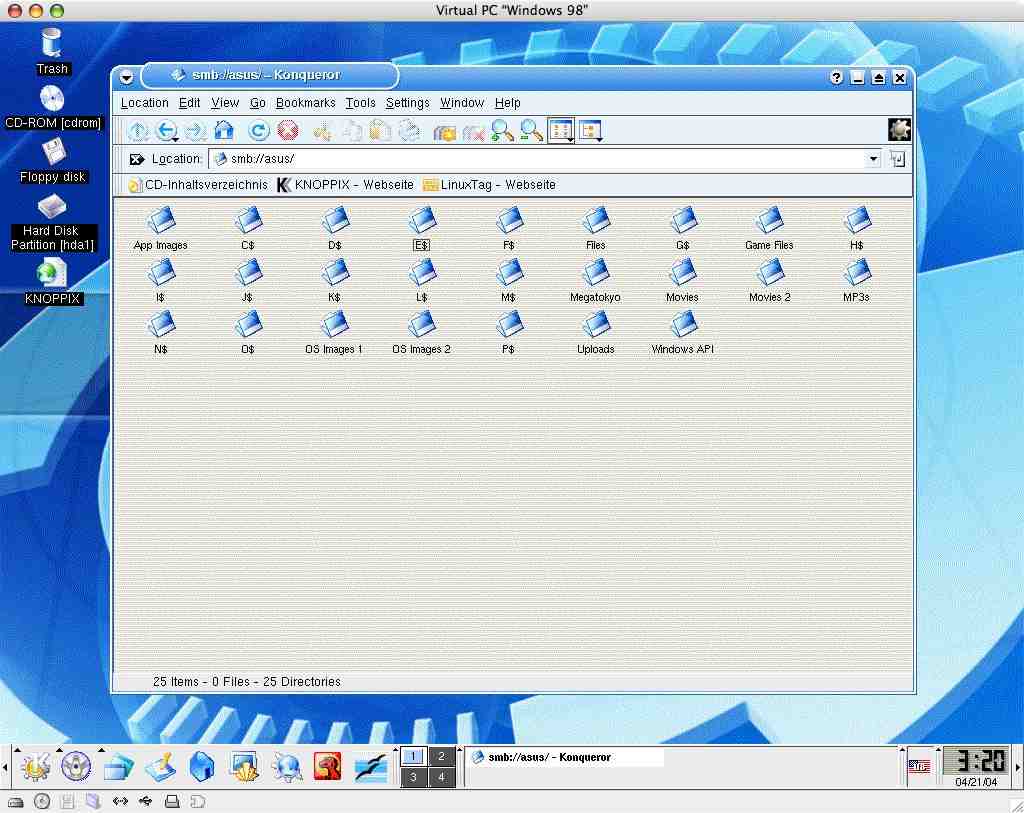
Task: Click the smb://asus/ - Konqueror taskbar entry
Action: (x=566, y=757)
